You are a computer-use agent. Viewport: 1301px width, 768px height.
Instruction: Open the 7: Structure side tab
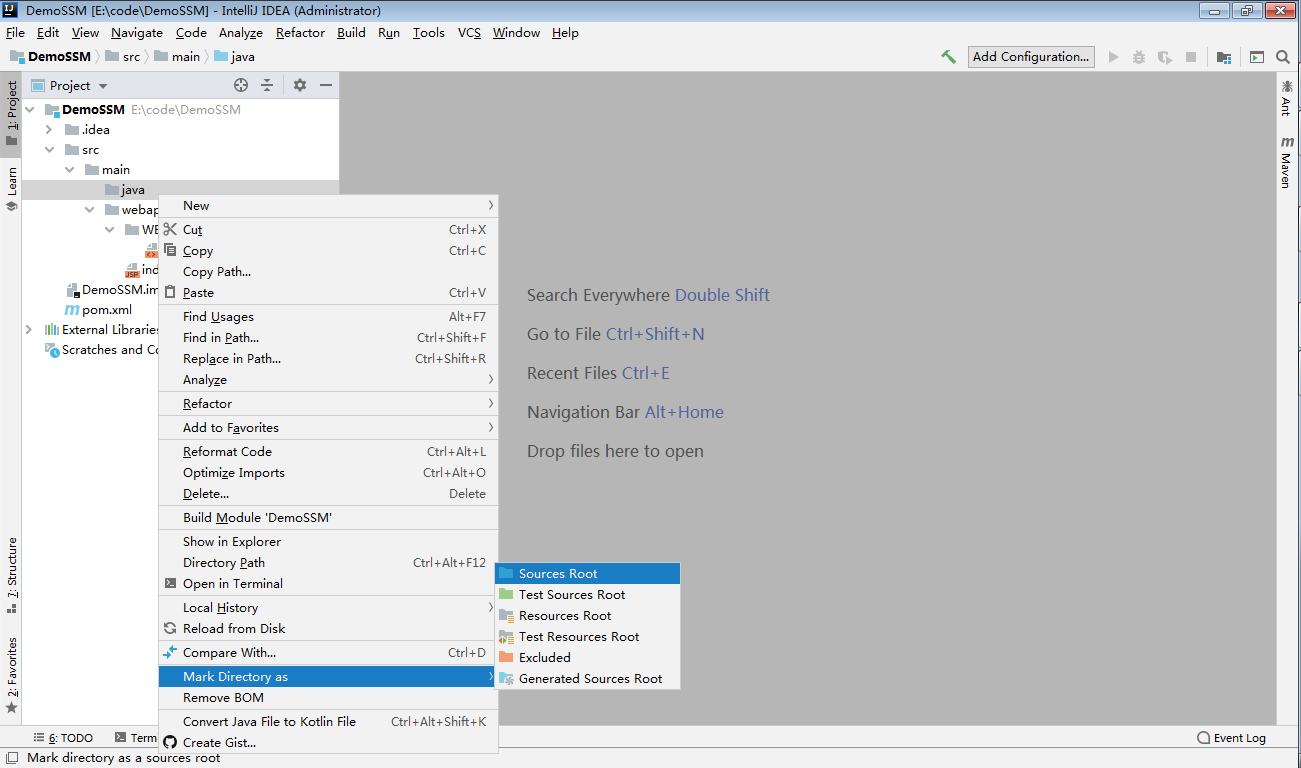[x=12, y=574]
